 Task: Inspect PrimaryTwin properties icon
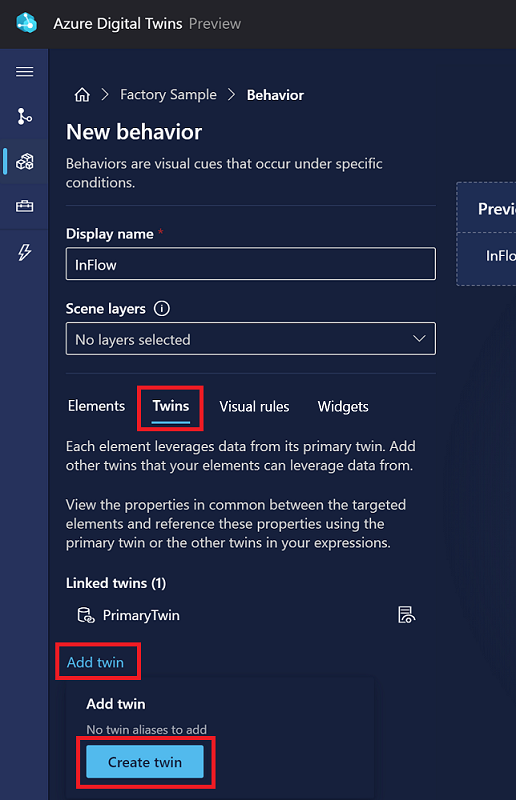click(406, 615)
